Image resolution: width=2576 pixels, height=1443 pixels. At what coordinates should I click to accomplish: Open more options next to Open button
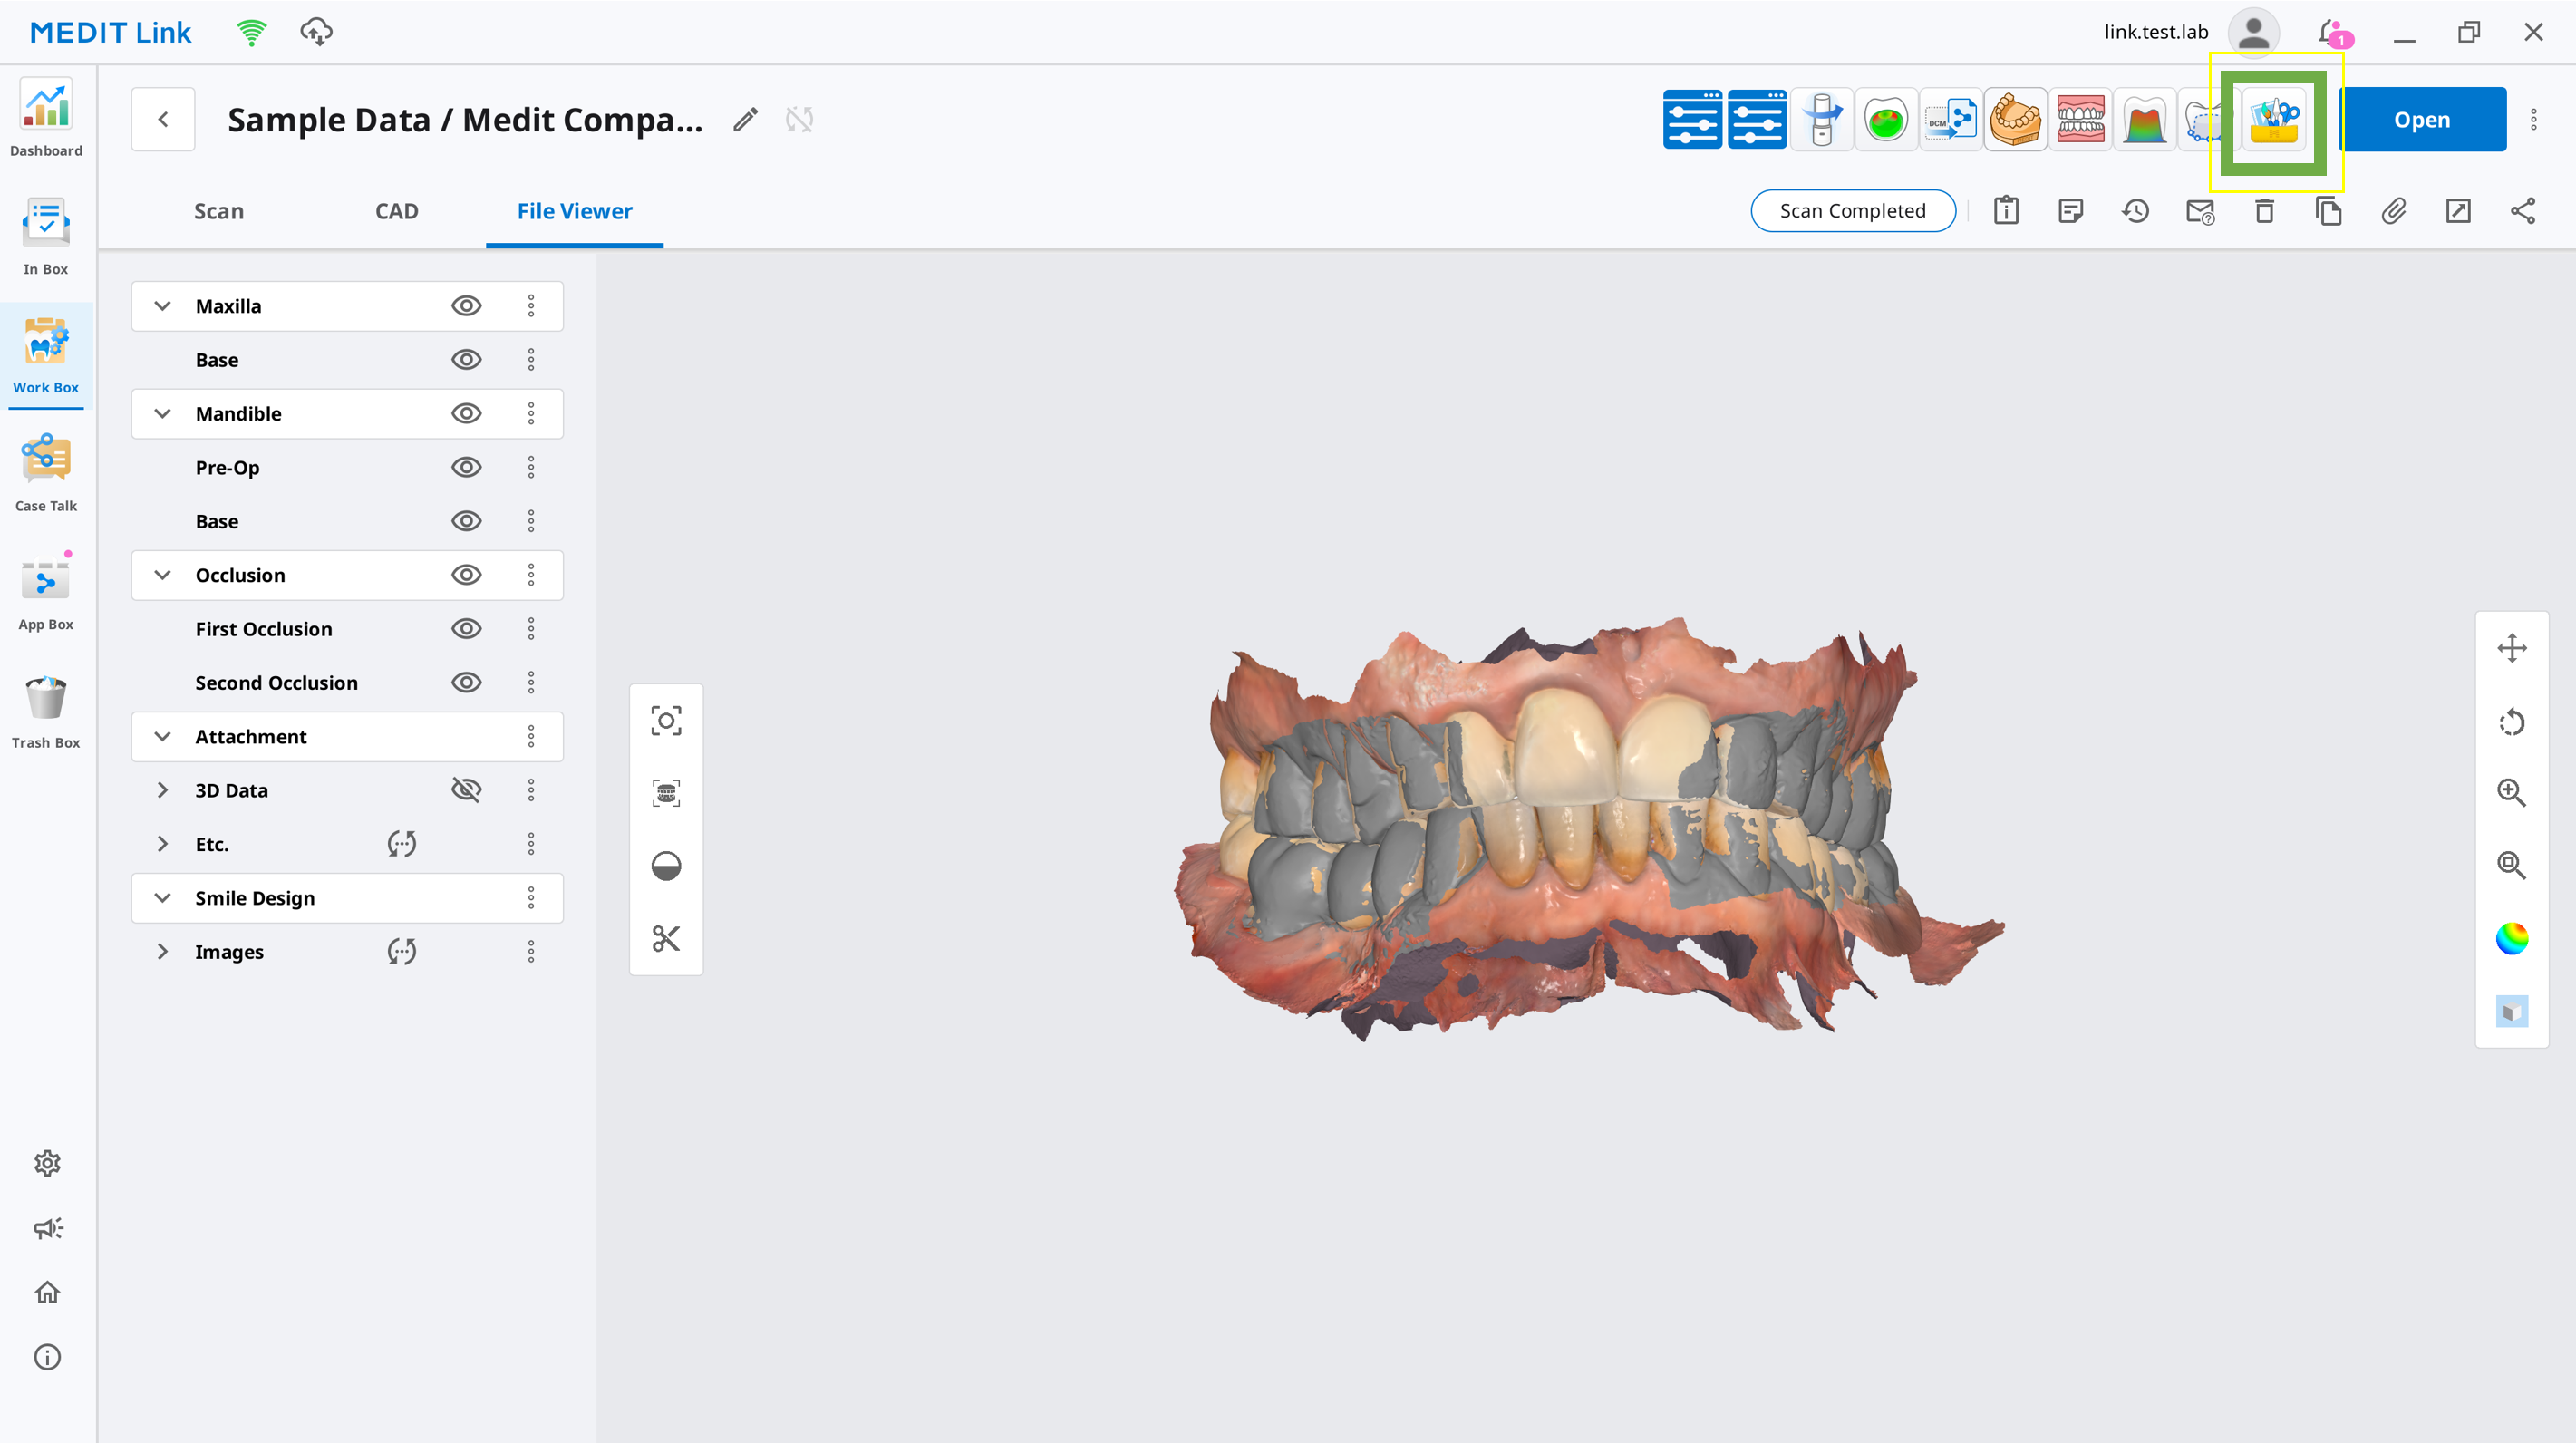[2534, 119]
